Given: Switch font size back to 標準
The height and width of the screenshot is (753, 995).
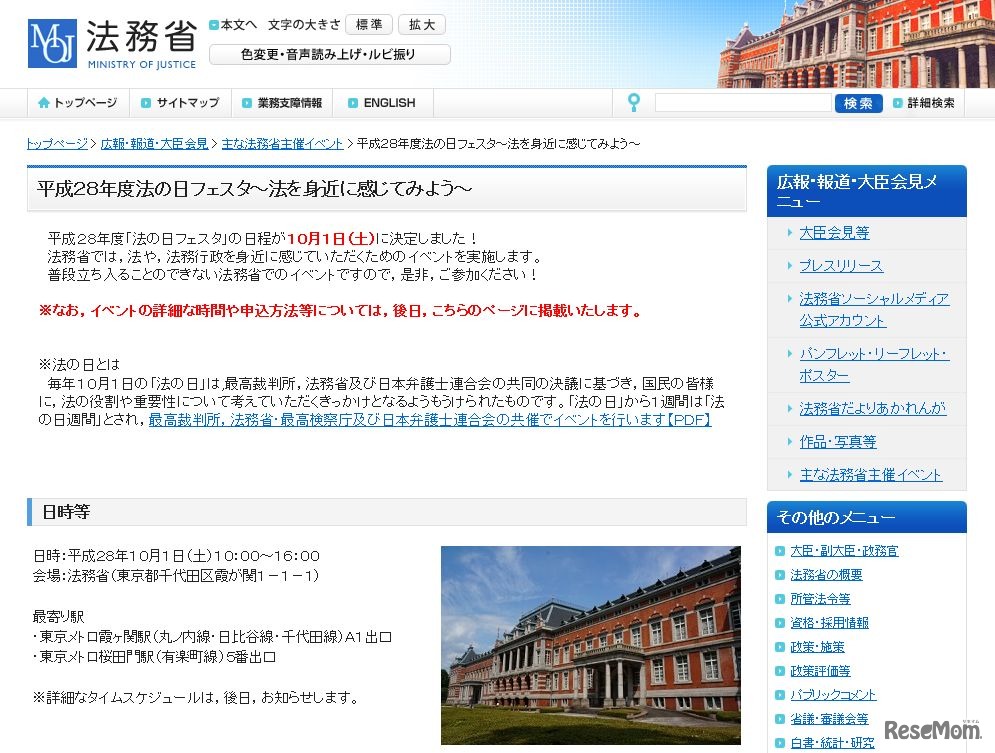Looking at the screenshot, I should (x=368, y=24).
